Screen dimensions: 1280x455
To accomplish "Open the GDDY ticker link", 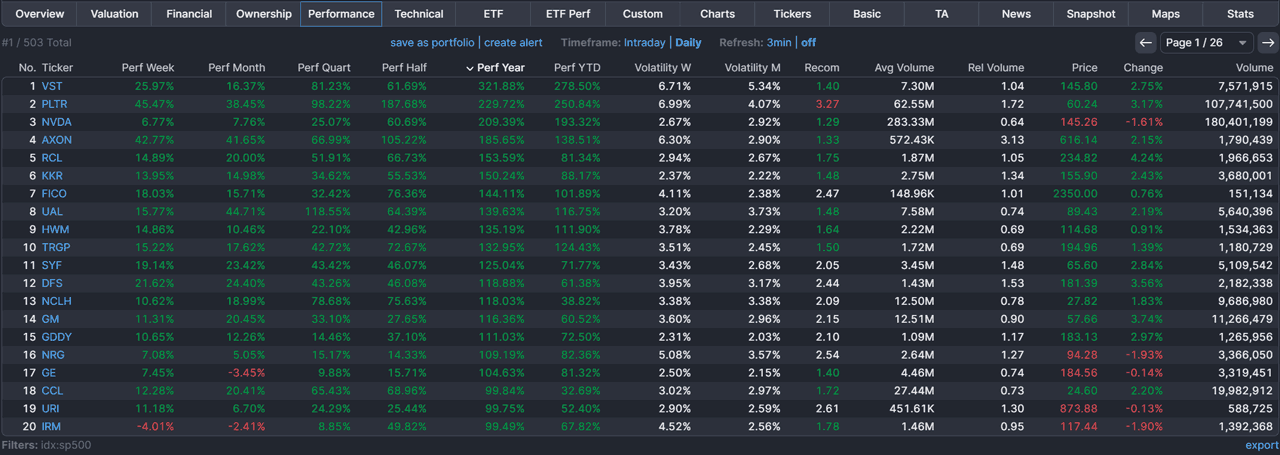I will coord(56,337).
